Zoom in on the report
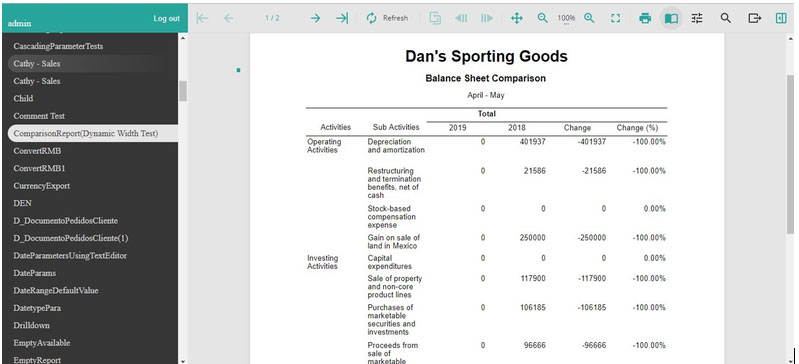Screen dimensions: 799x364 point(590,18)
